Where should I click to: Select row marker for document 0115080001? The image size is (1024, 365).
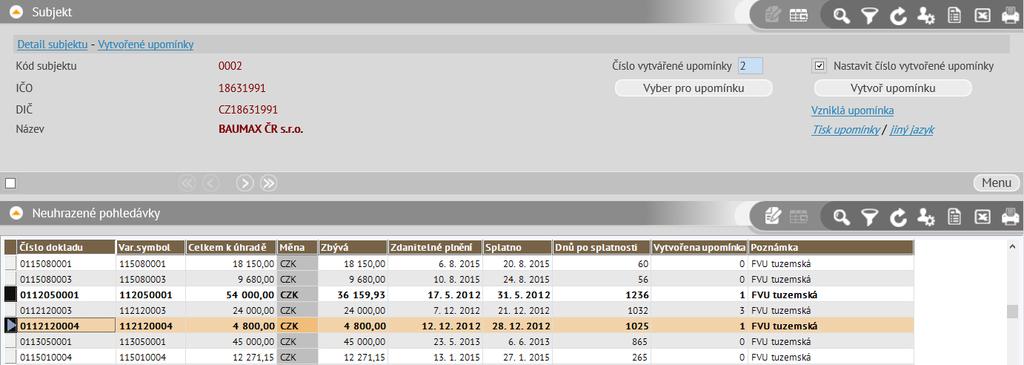pos(10,264)
